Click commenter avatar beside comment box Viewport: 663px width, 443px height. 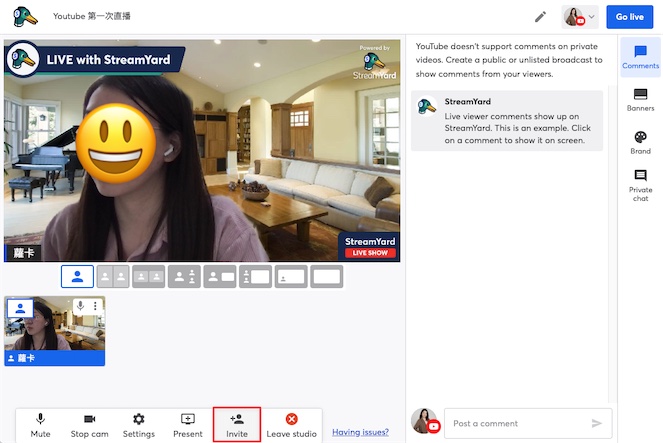[425, 421]
